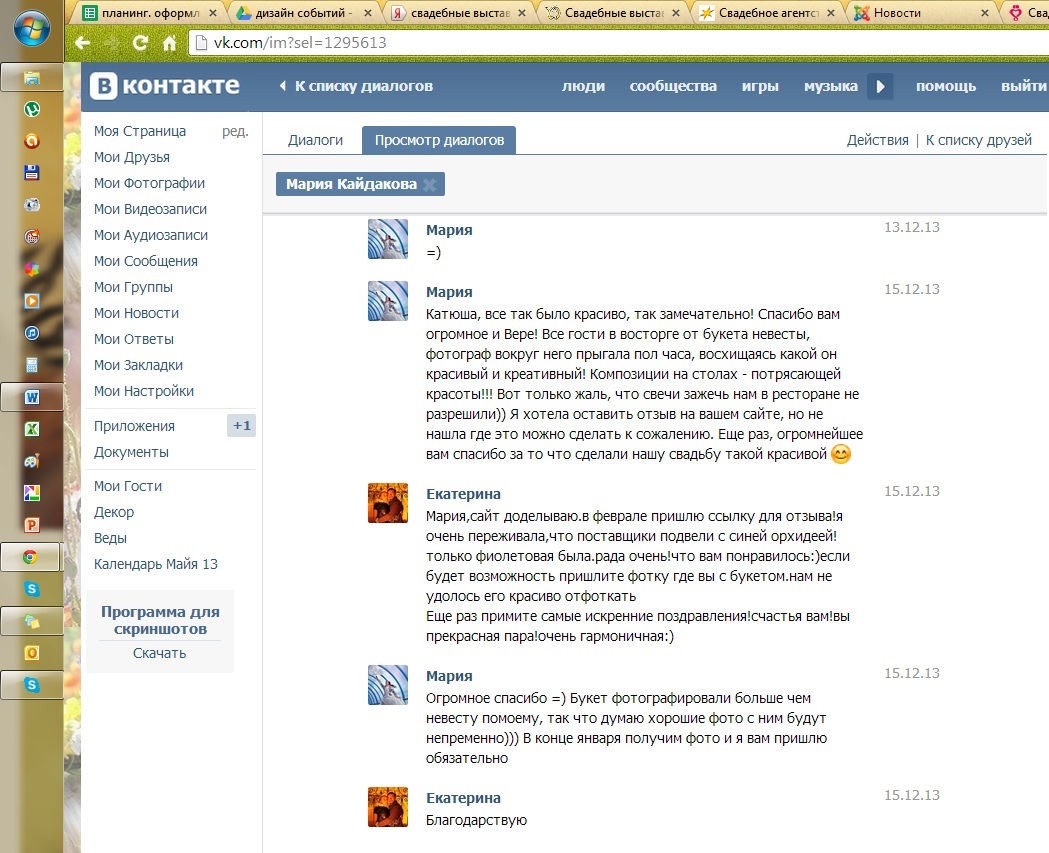Go to browser home page icon
Viewport: 1049px width, 853px height.
point(169,43)
